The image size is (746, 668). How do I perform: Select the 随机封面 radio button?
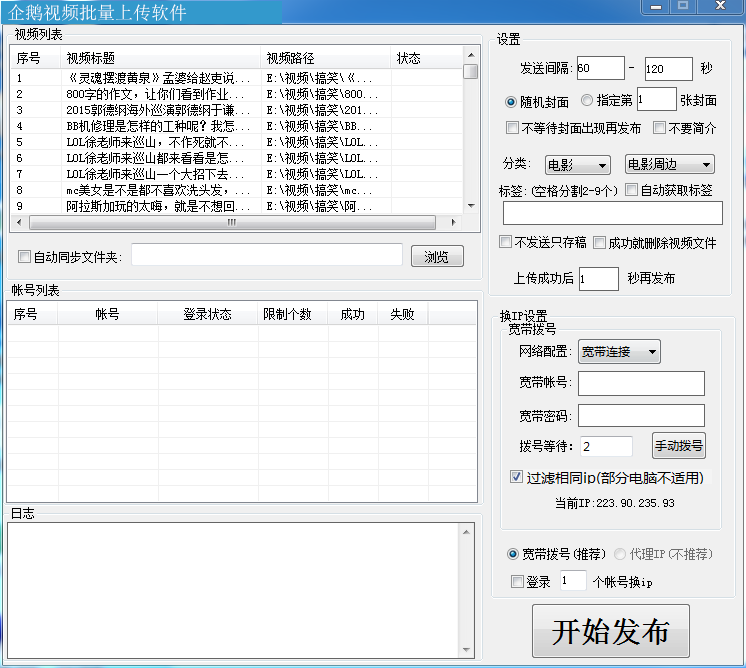510,101
